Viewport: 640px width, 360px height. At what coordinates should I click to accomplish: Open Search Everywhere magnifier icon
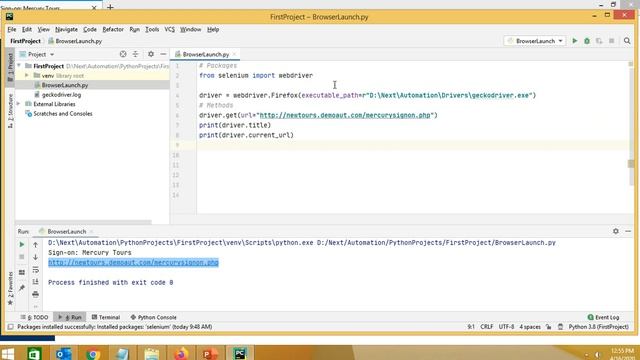tap(627, 41)
